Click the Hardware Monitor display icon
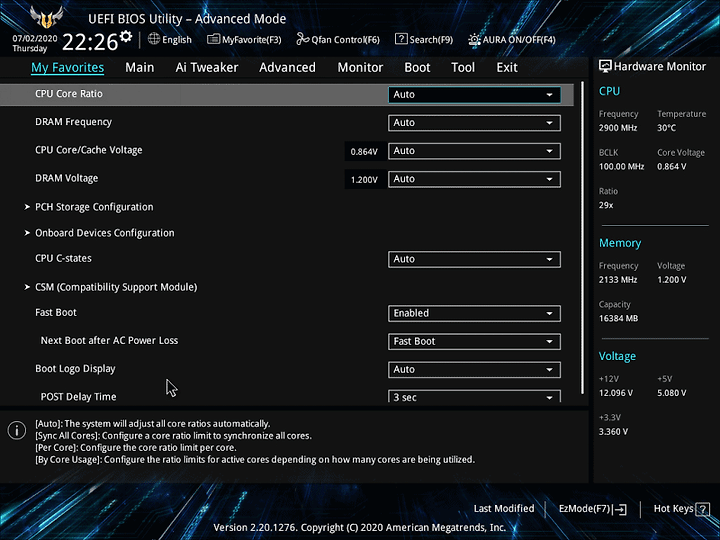720x540 pixels. (605, 66)
